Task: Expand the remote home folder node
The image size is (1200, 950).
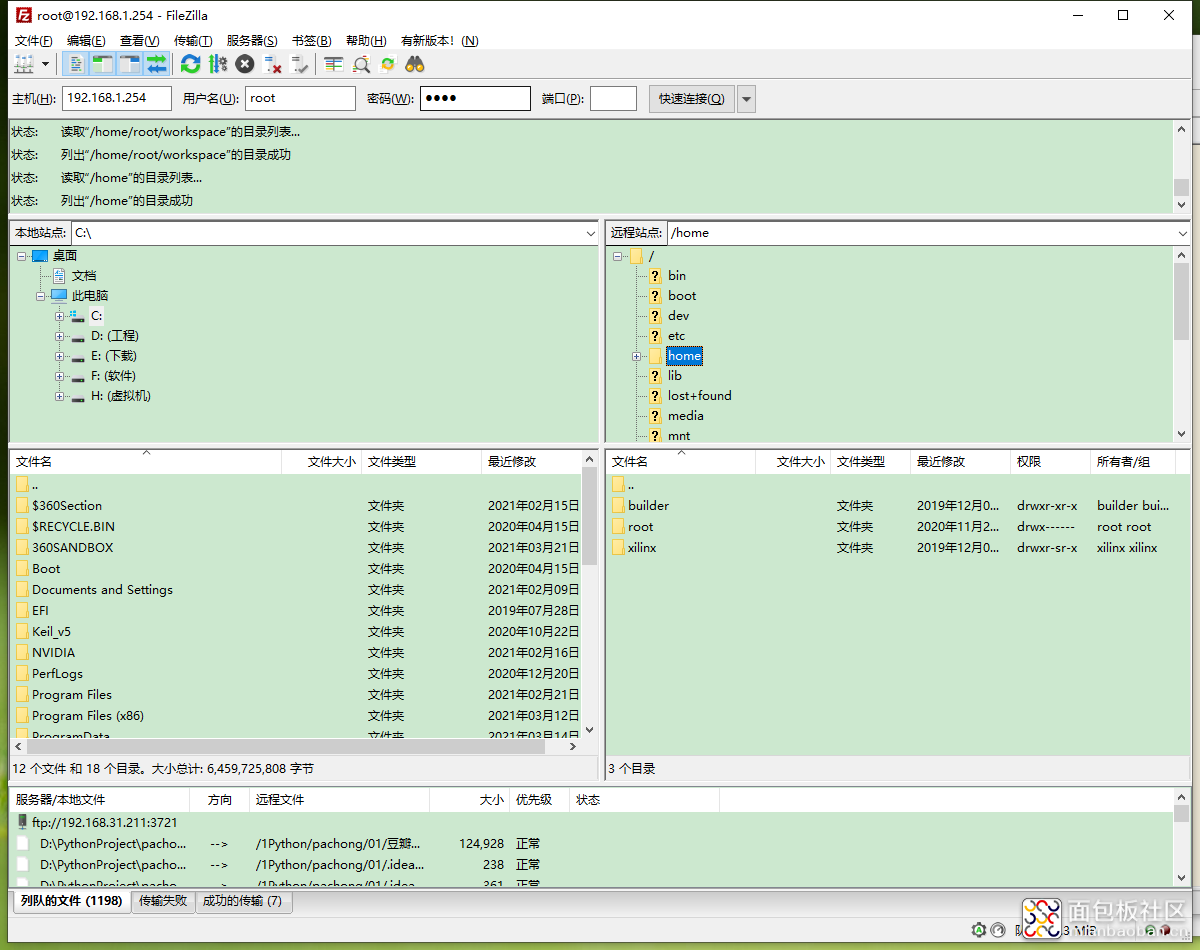Action: [x=636, y=356]
